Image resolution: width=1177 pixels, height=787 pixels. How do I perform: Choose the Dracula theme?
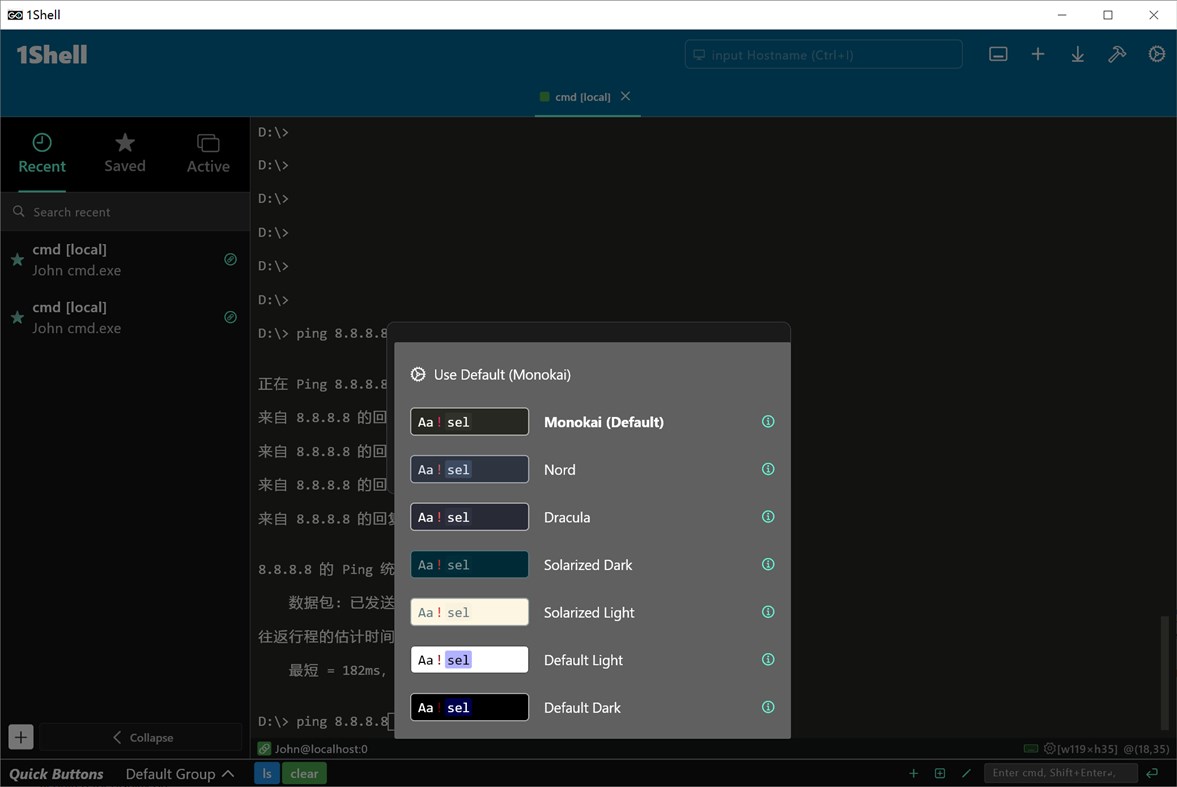592,517
